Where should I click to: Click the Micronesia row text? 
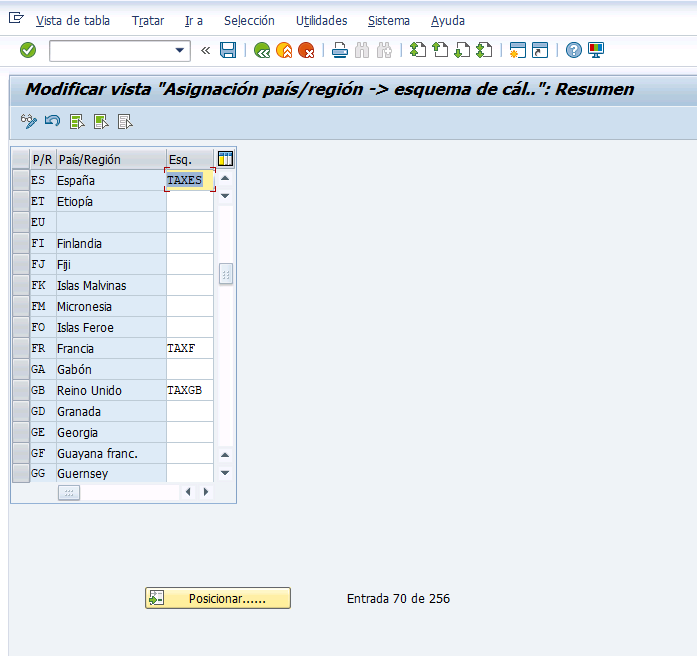point(84,307)
